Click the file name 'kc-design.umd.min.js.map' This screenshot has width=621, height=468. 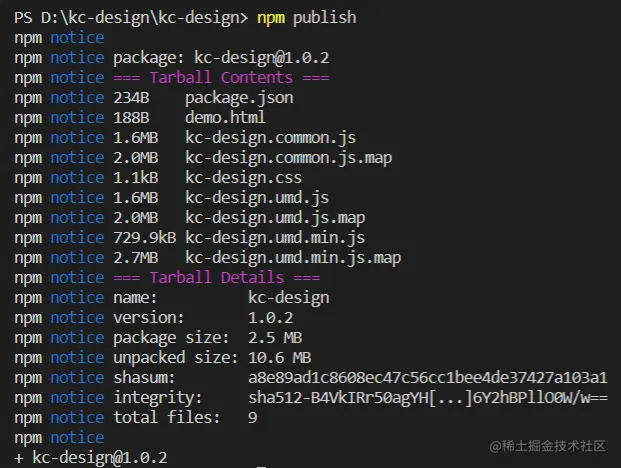tap(293, 258)
